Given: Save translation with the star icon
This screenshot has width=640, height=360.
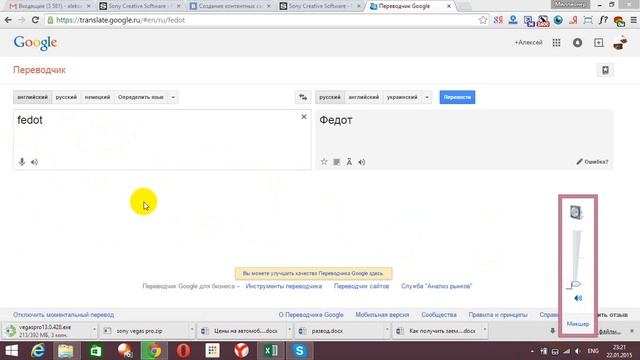Looking at the screenshot, I should pos(324,162).
